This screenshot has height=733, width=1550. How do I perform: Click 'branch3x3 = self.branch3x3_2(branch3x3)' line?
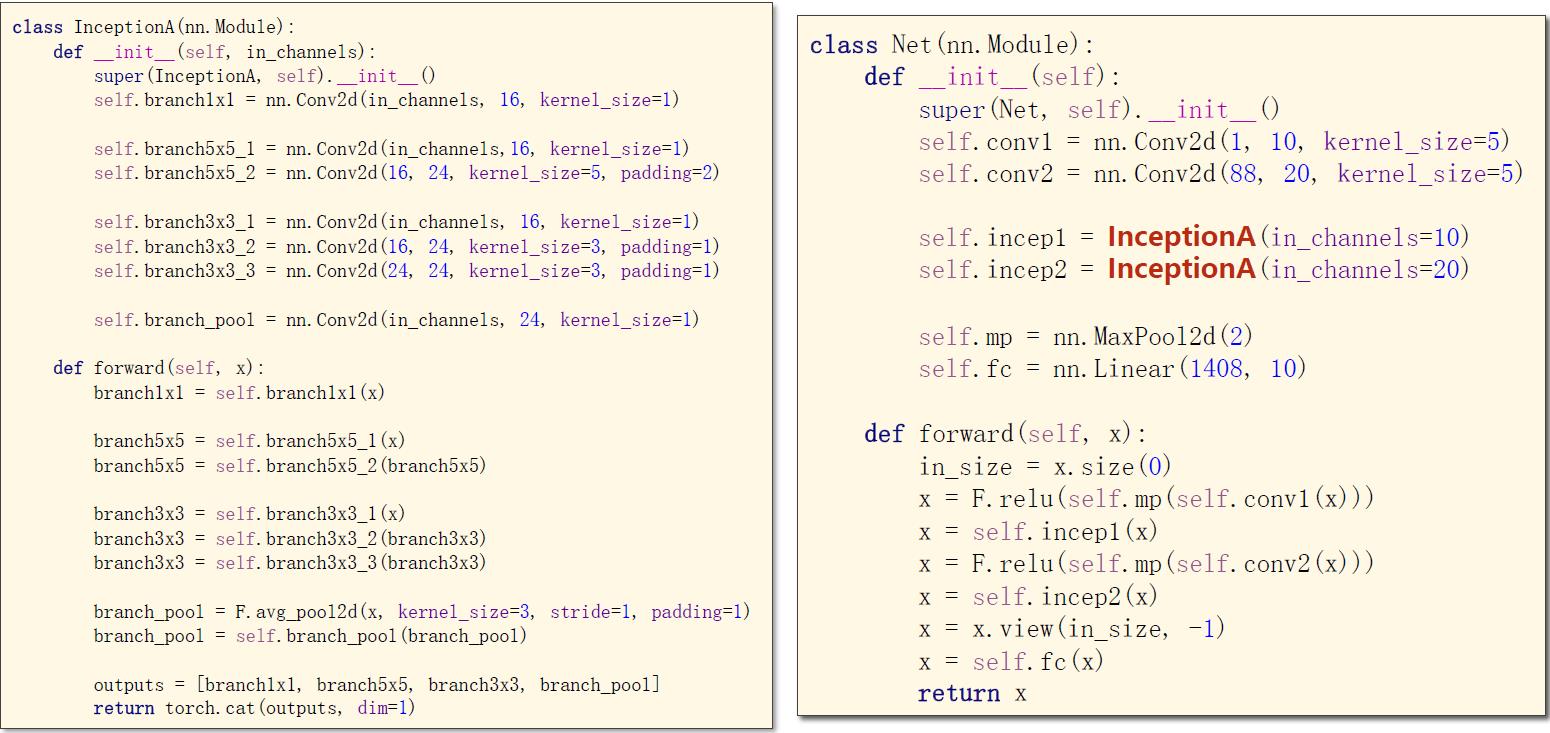point(290,539)
